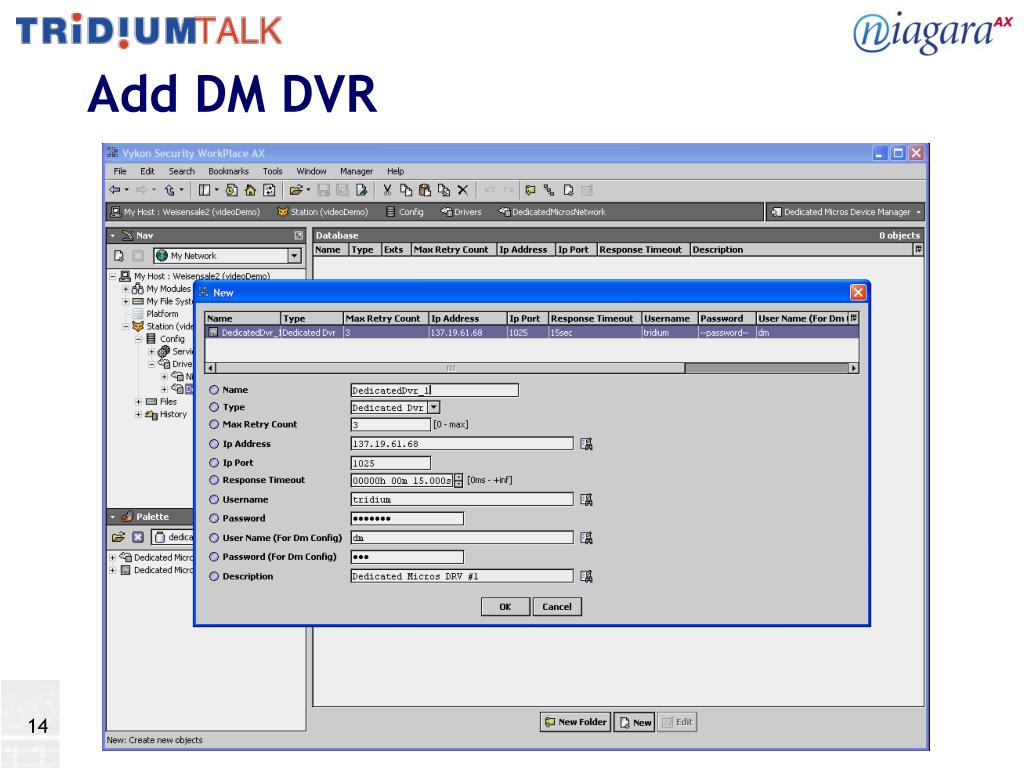
Task: Open the Manager menu
Action: (356, 171)
